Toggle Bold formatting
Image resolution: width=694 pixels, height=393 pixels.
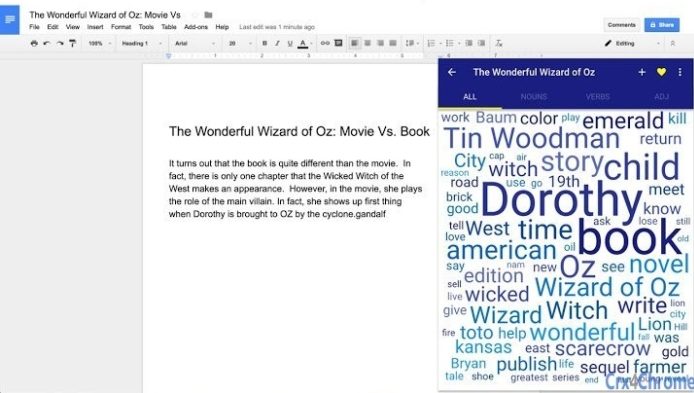(x=265, y=43)
